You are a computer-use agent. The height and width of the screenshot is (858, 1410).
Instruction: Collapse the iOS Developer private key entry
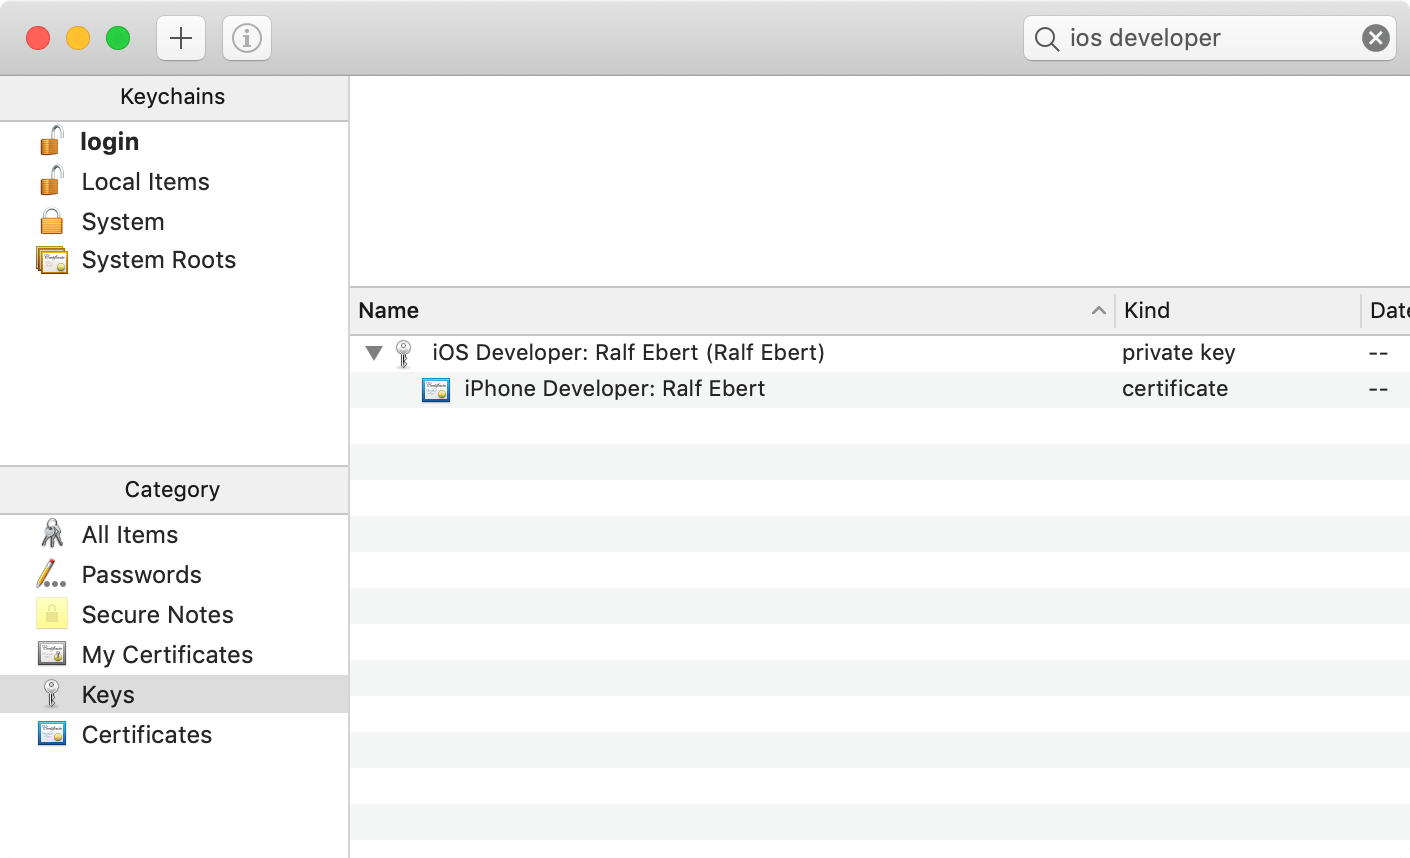pos(373,353)
